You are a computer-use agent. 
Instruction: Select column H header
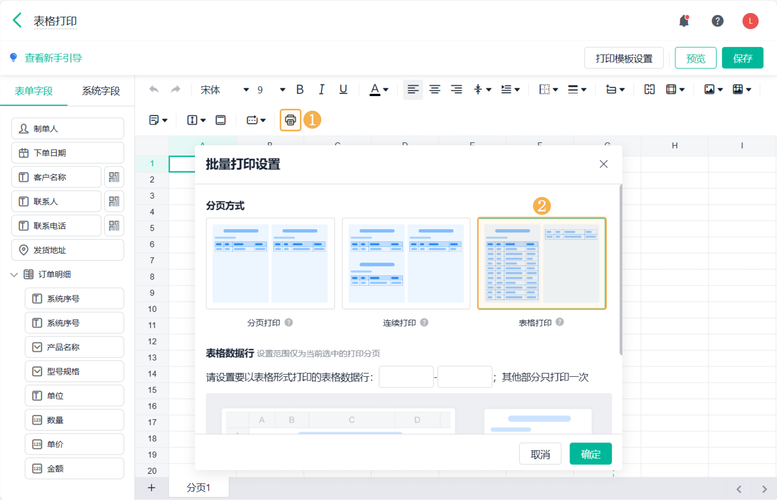point(674,145)
